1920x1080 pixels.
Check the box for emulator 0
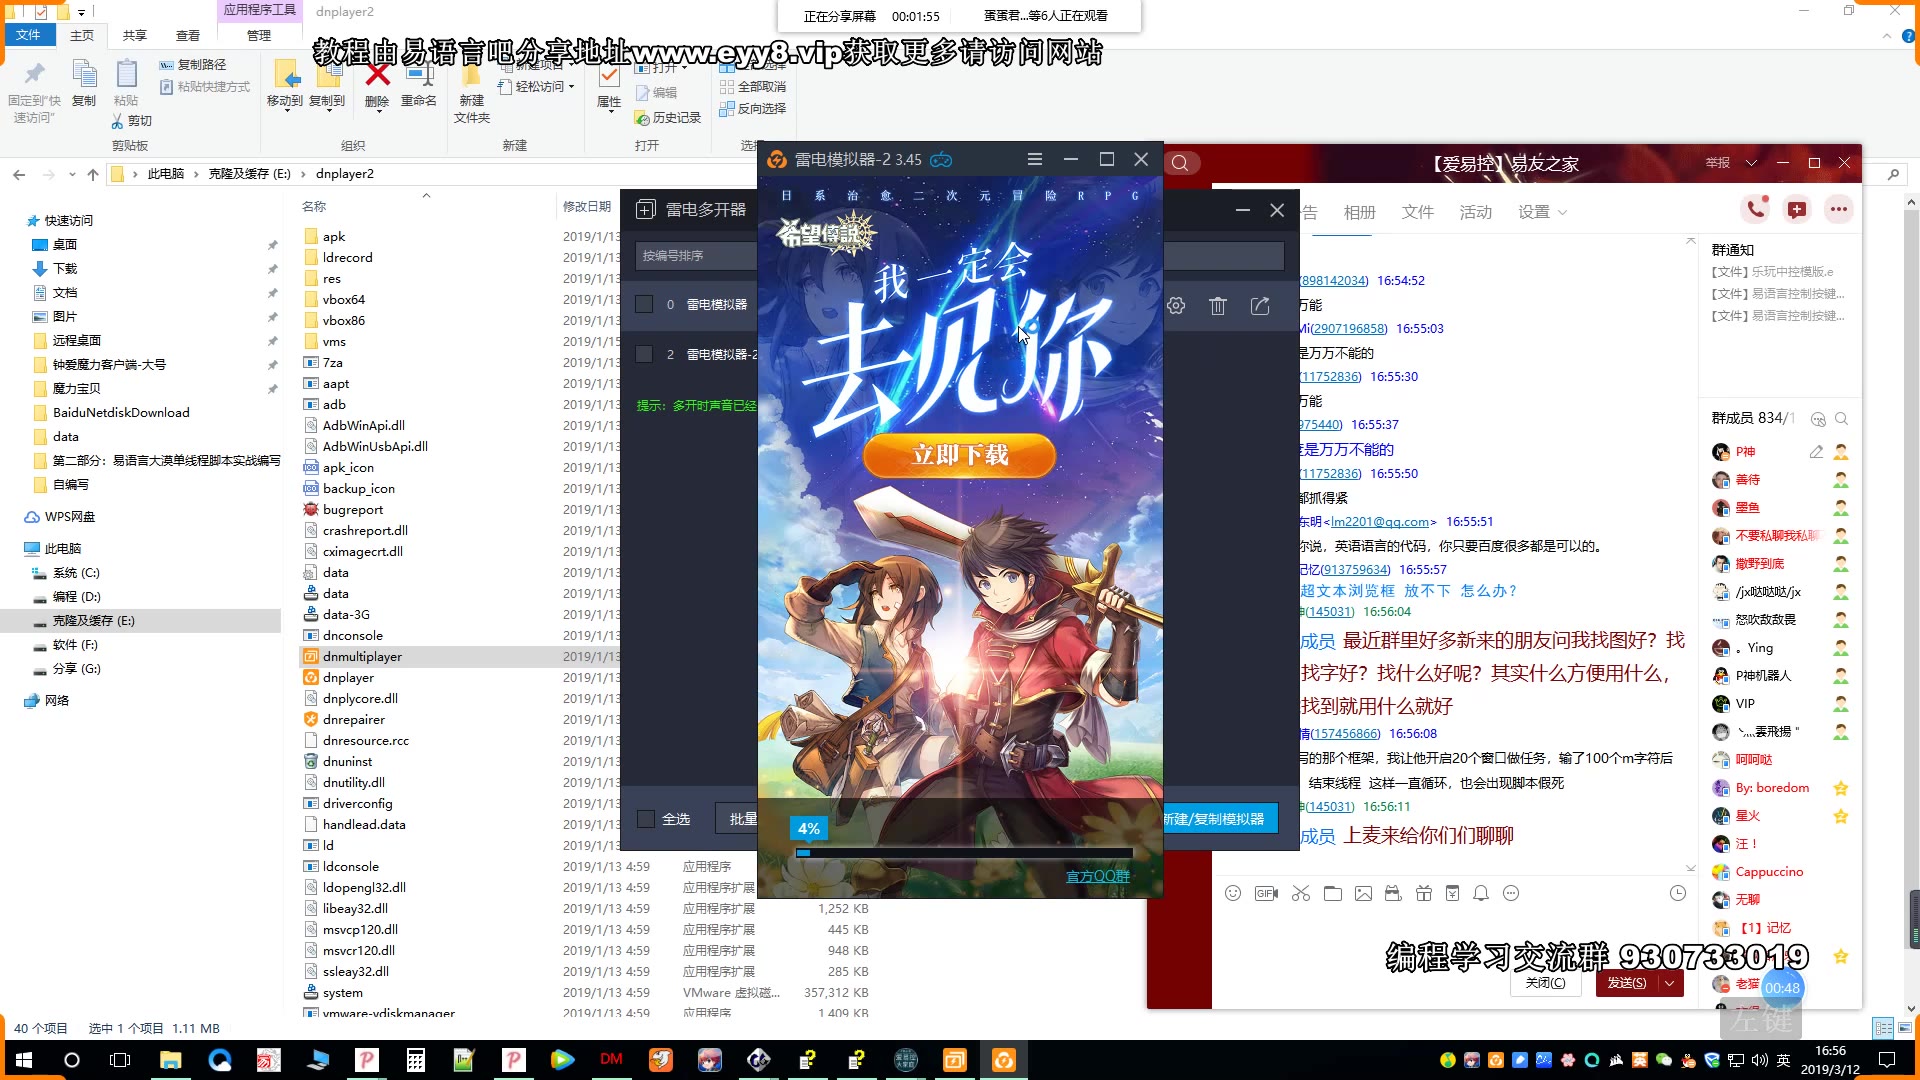[645, 304]
